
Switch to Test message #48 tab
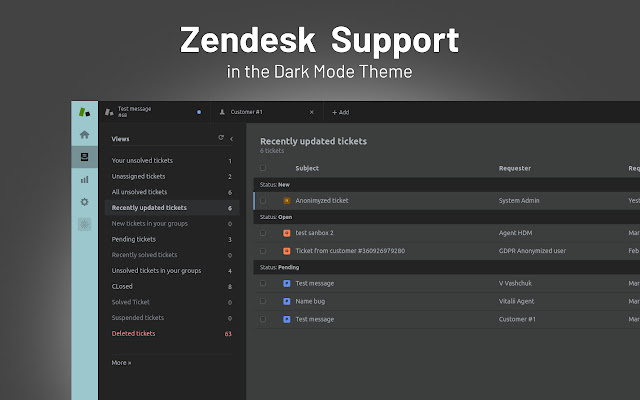(150, 112)
